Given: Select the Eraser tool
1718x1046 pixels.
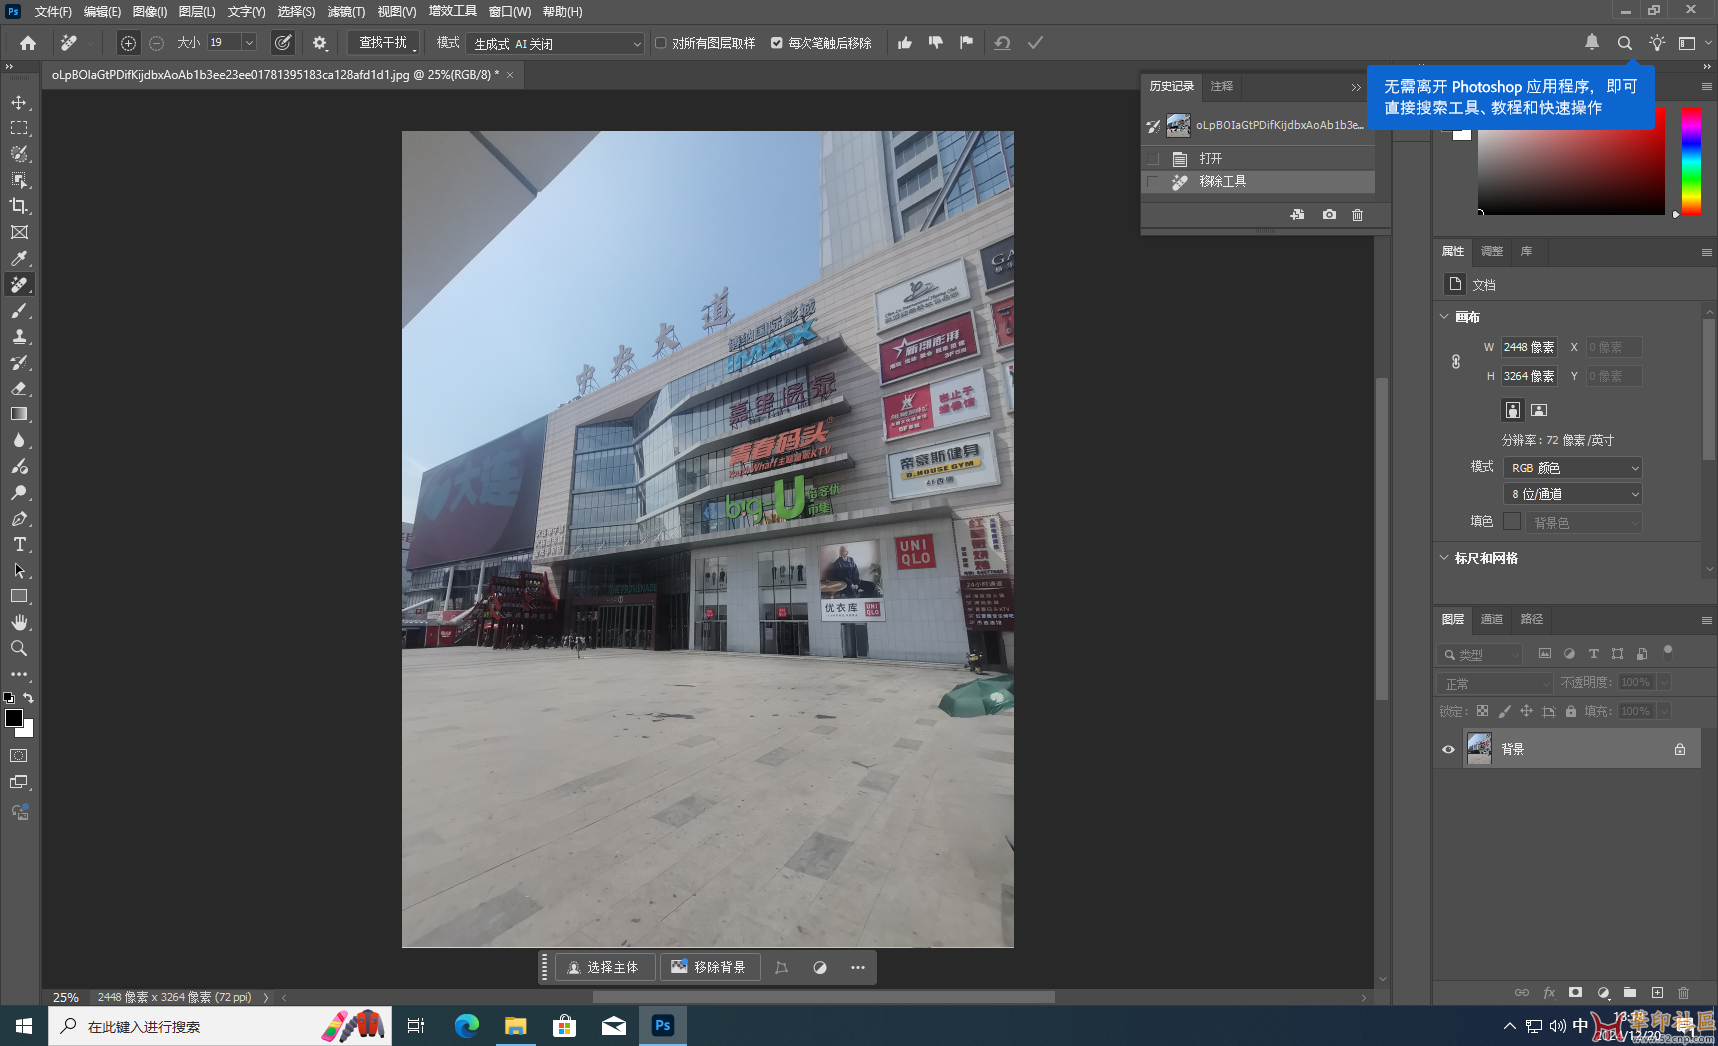Looking at the screenshot, I should pos(19,388).
